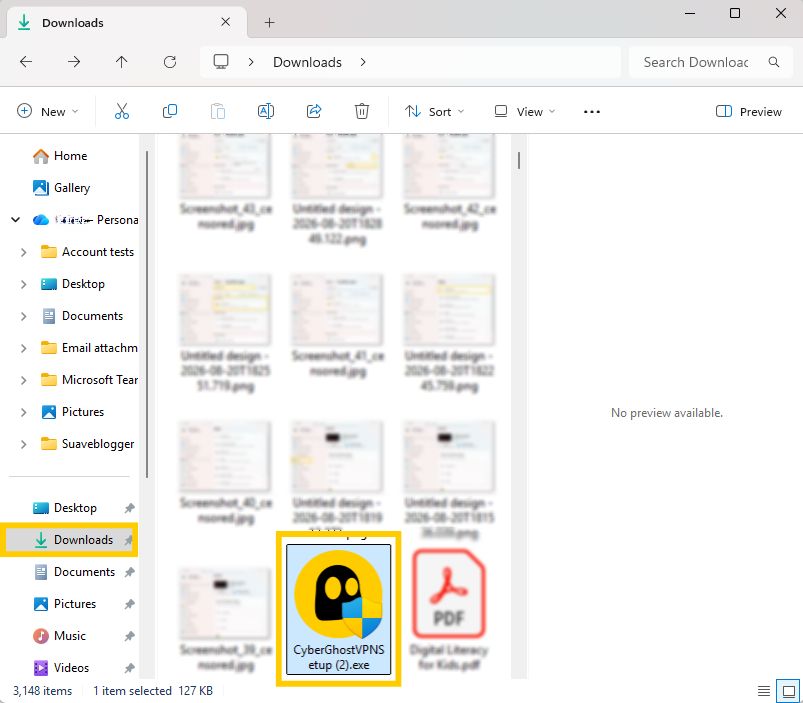Open pinned Music quick access item
The width and height of the screenshot is (803, 703).
tap(59, 636)
